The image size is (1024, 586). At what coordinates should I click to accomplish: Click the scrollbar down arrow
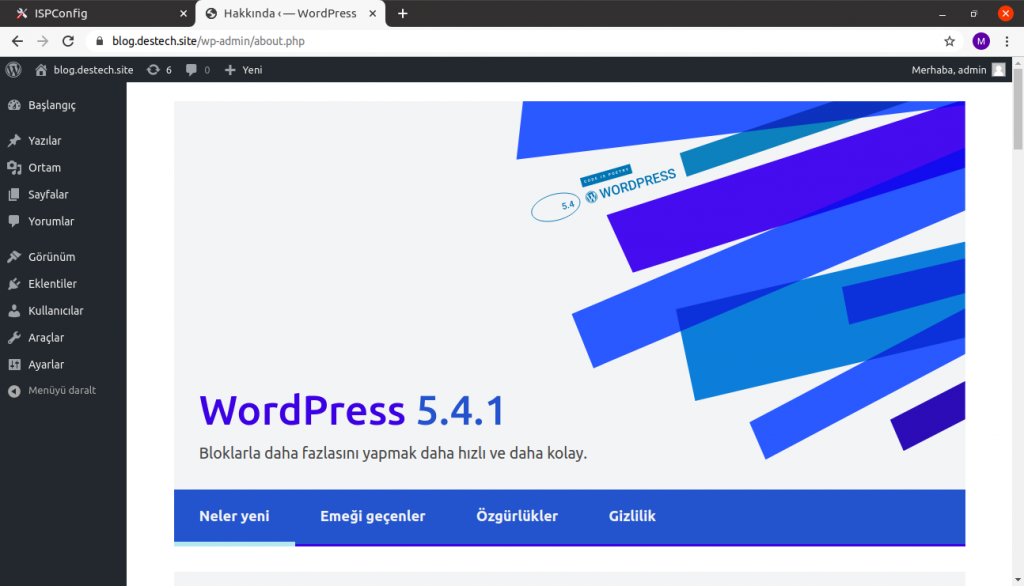point(1018,579)
